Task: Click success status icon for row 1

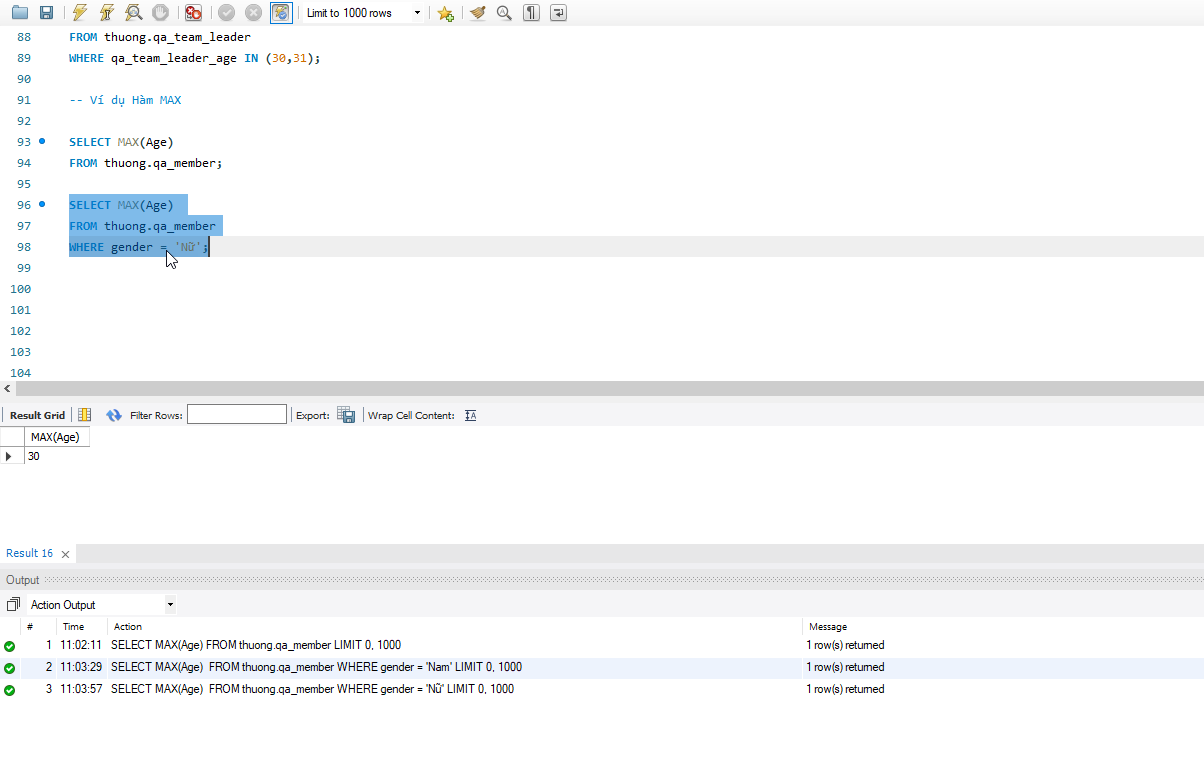Action: pyautogui.click(x=10, y=646)
